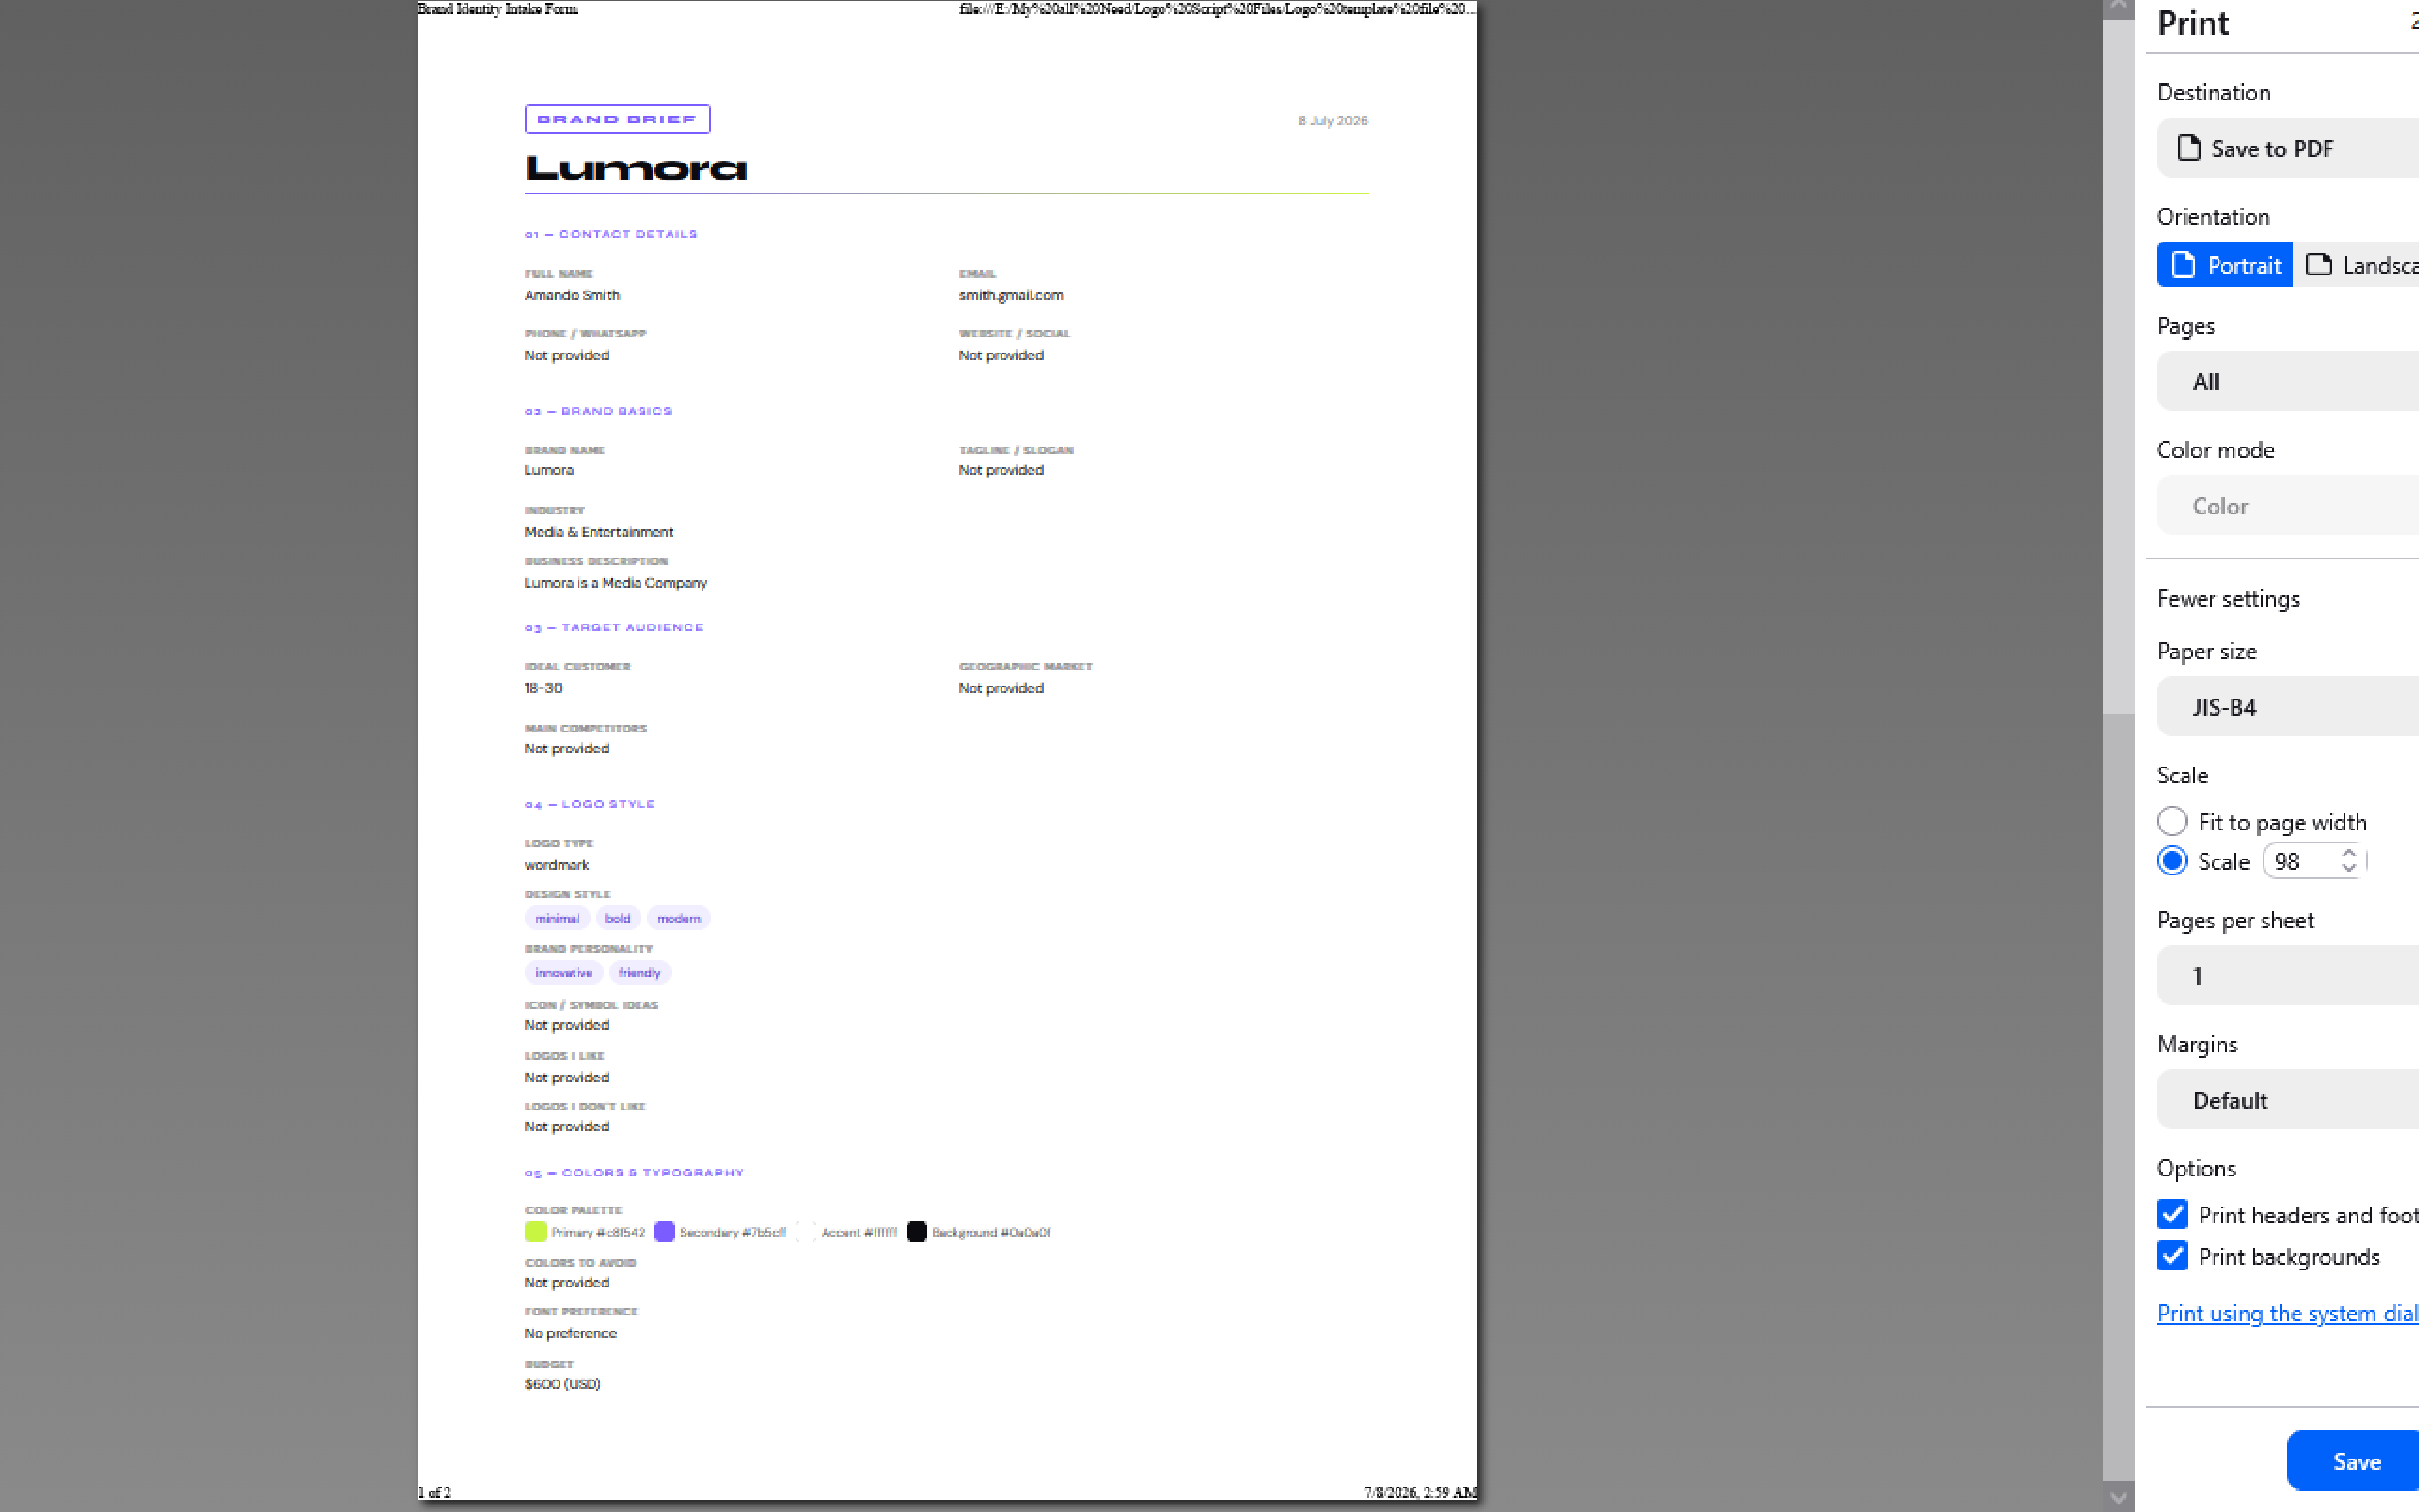Collapse Fewer settings section
This screenshot has height=1512, width=2419.
click(2228, 599)
